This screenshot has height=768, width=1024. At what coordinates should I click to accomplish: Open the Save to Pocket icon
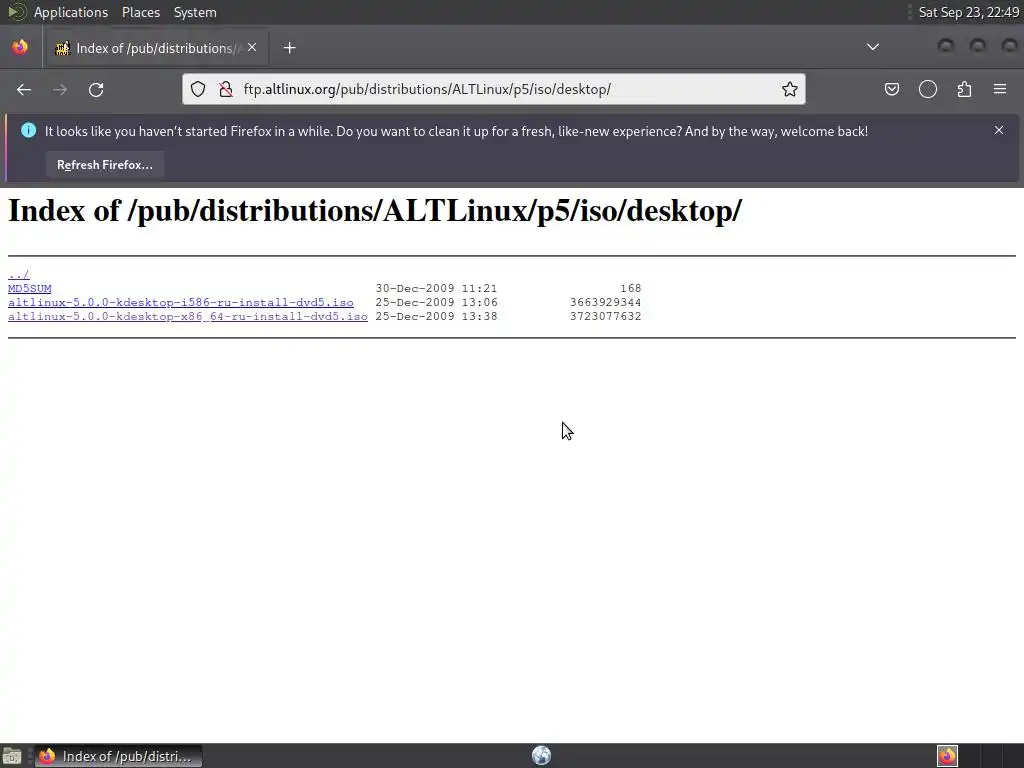coord(891,89)
